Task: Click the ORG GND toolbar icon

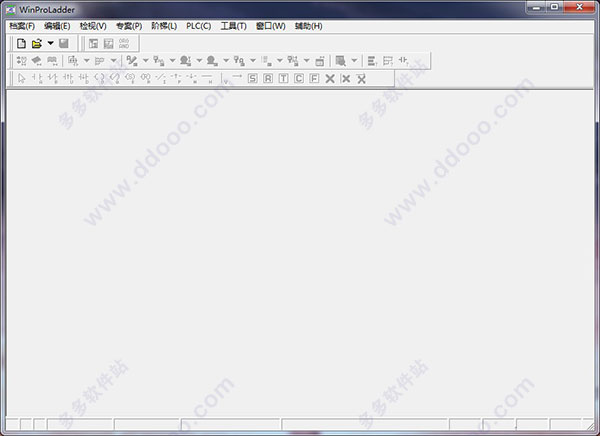Action: point(124,44)
